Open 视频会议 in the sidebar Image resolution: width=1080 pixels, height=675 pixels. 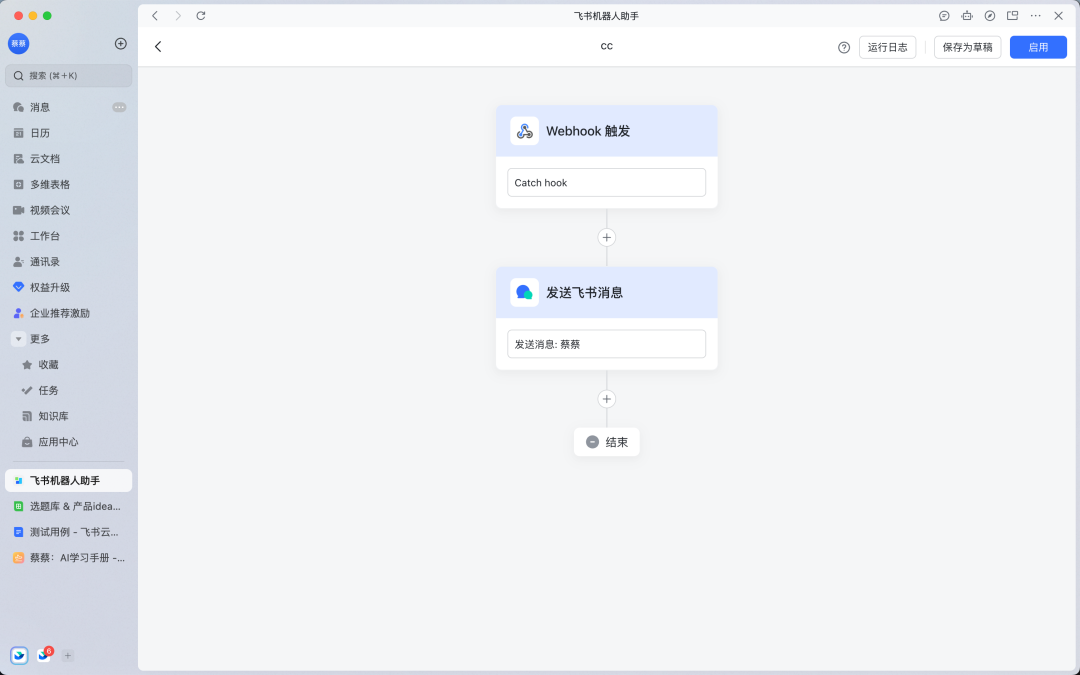tap(68, 210)
